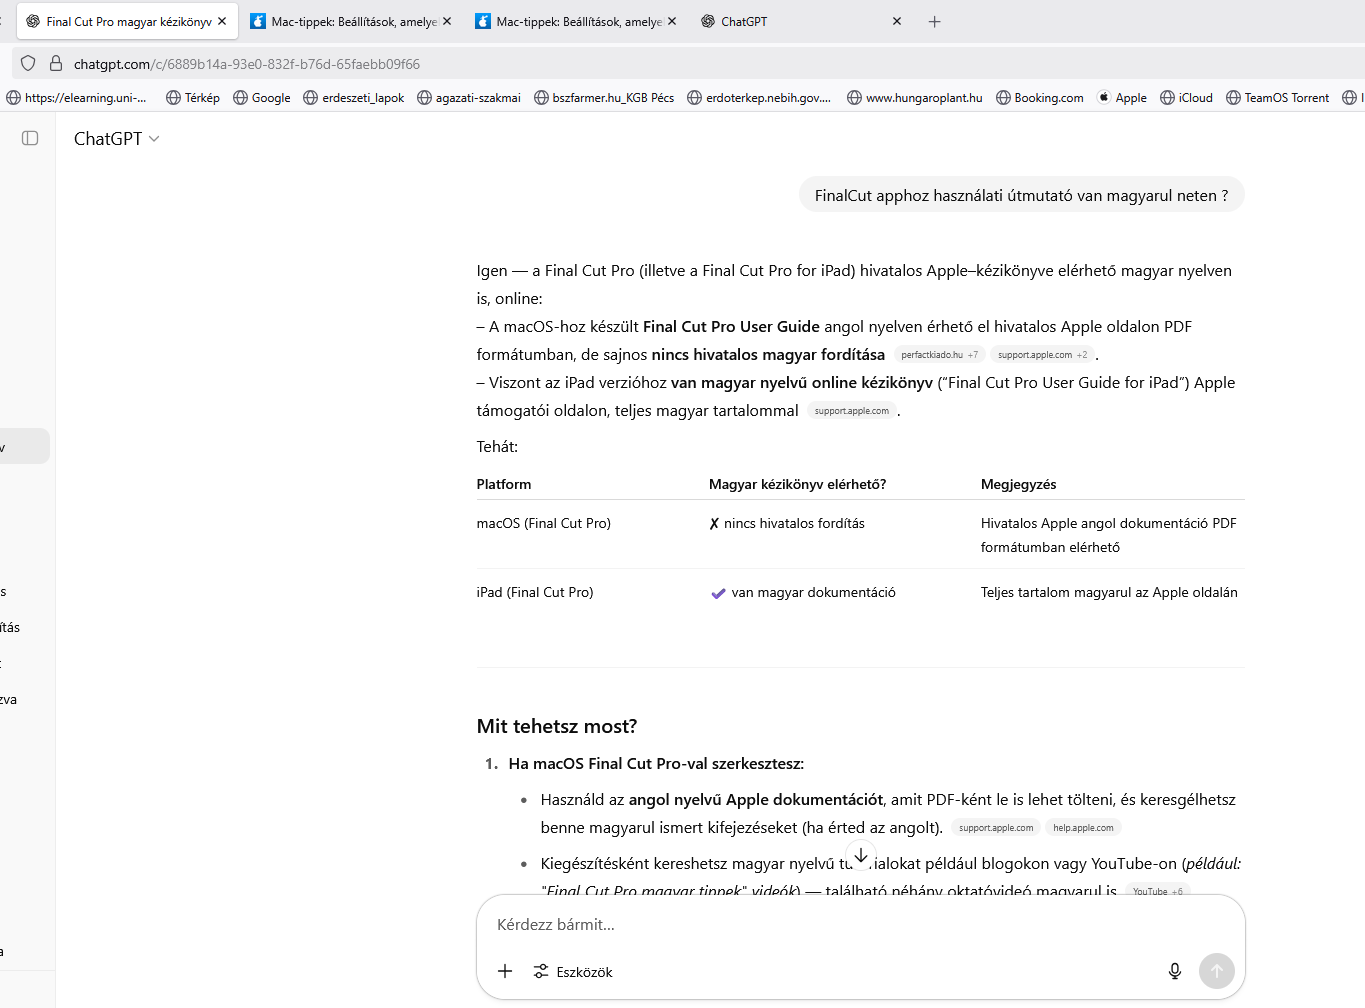1365x1008 pixels.
Task: Switch to the third tab, second Mac-tippek
Action: click(x=576, y=21)
